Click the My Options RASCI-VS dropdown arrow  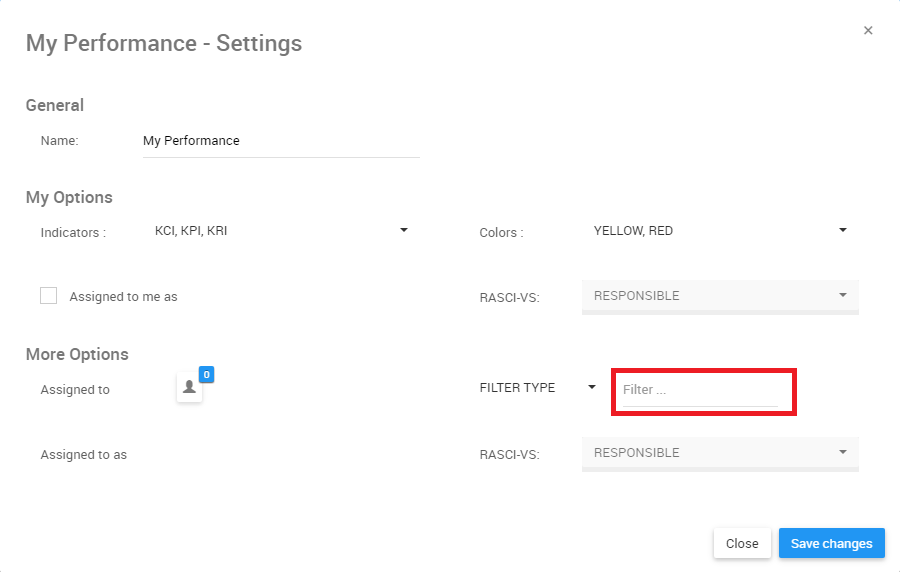843,295
